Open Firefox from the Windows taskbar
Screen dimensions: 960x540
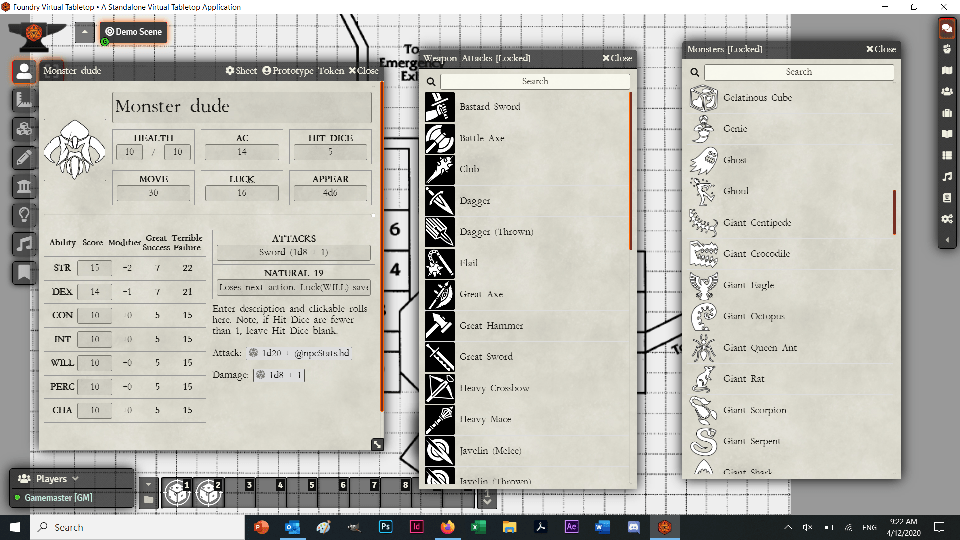pyautogui.click(x=447, y=527)
